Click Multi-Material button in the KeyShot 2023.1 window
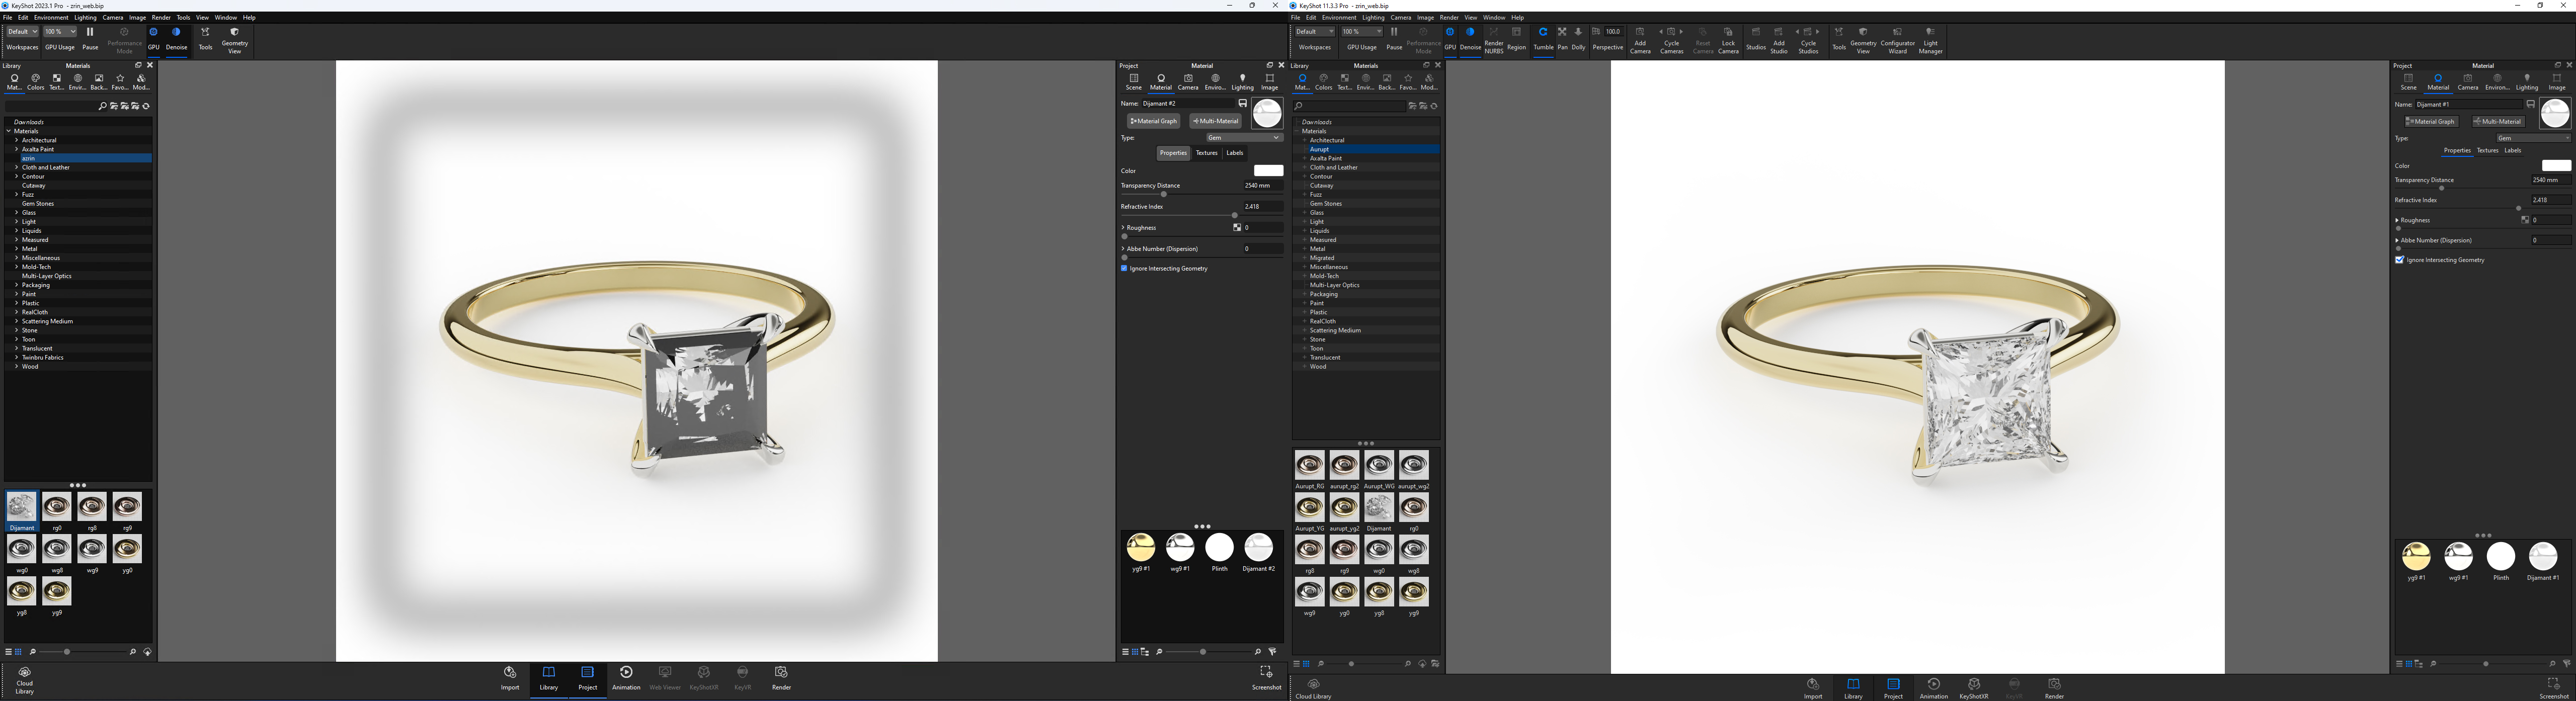Screen dimensions: 2576x701 pyautogui.click(x=1215, y=121)
